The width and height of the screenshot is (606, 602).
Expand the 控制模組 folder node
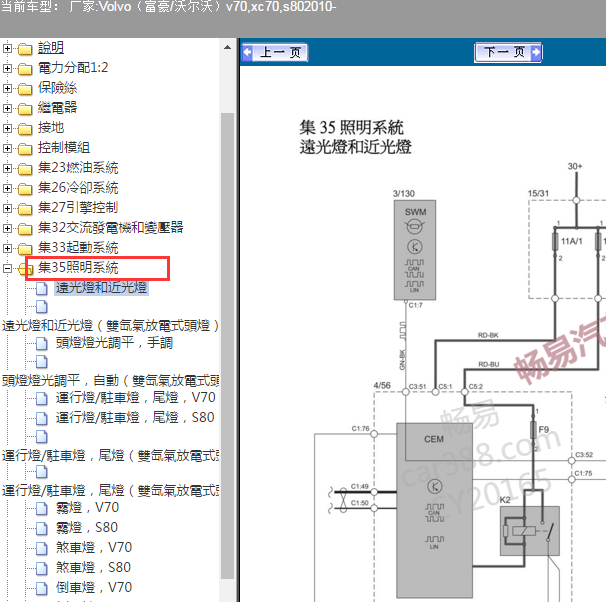7,148
